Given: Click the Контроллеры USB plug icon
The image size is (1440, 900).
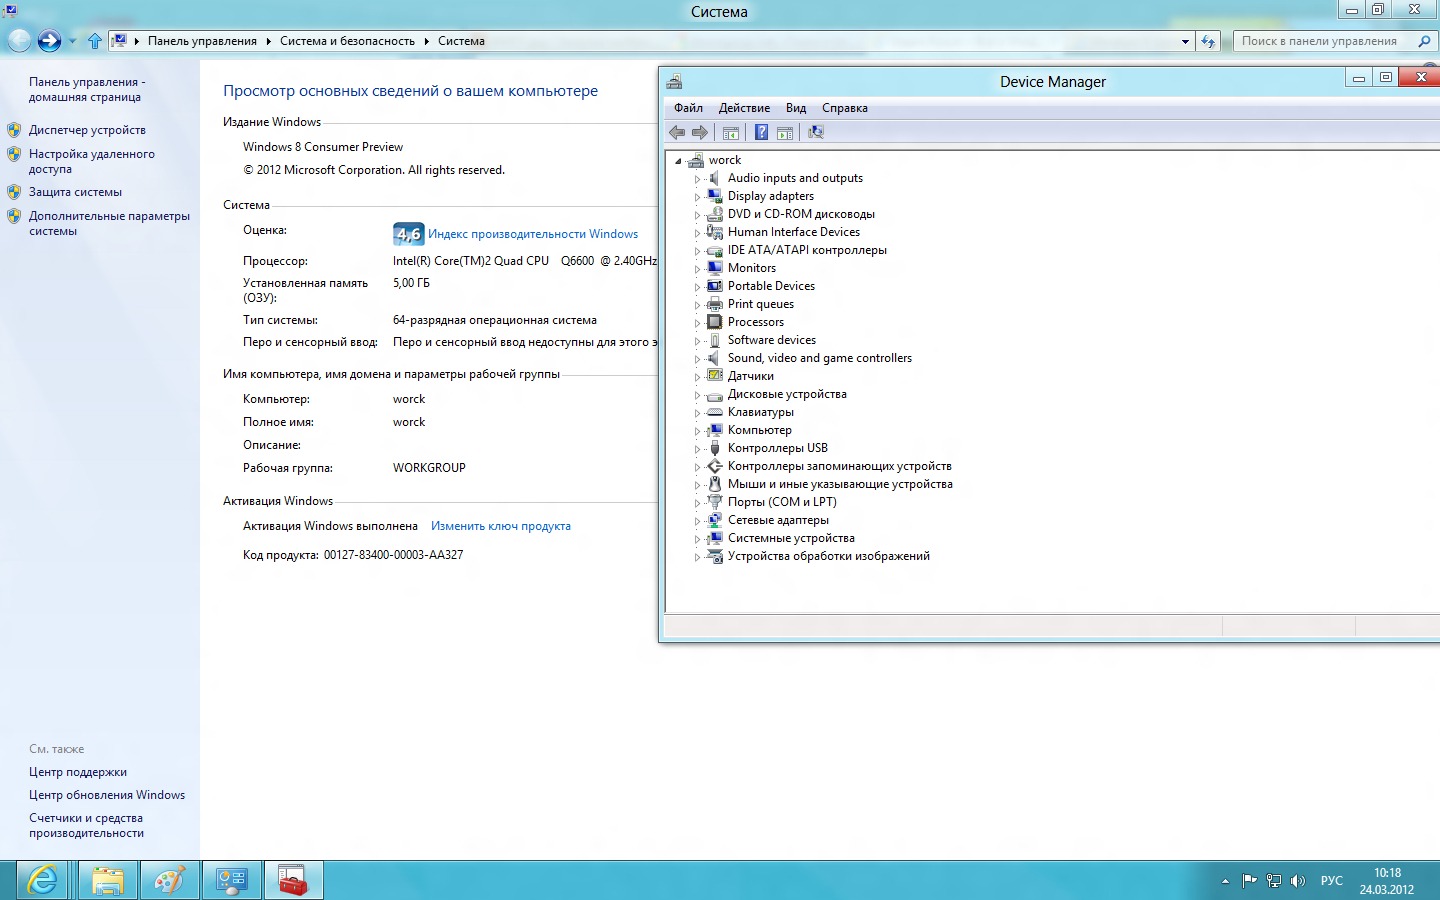Looking at the screenshot, I should (714, 448).
